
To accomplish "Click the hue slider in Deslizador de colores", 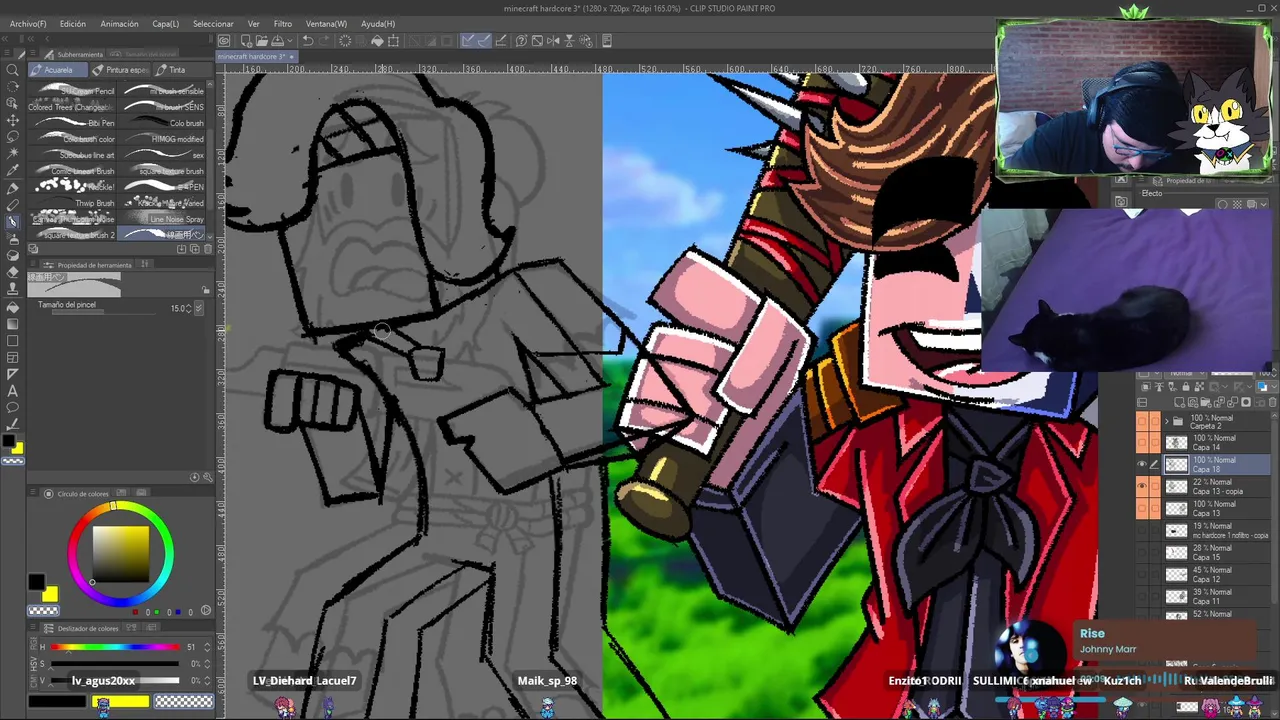I will tap(115, 647).
